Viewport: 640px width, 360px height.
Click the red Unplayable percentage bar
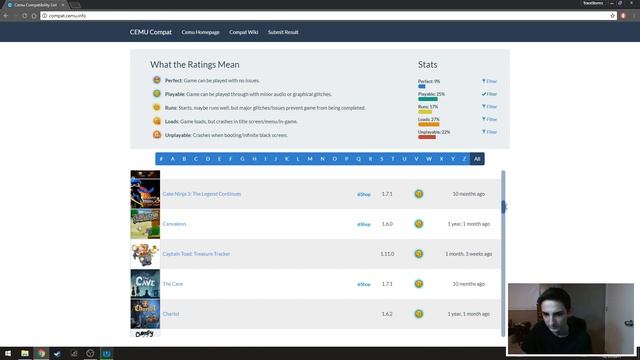point(427,137)
